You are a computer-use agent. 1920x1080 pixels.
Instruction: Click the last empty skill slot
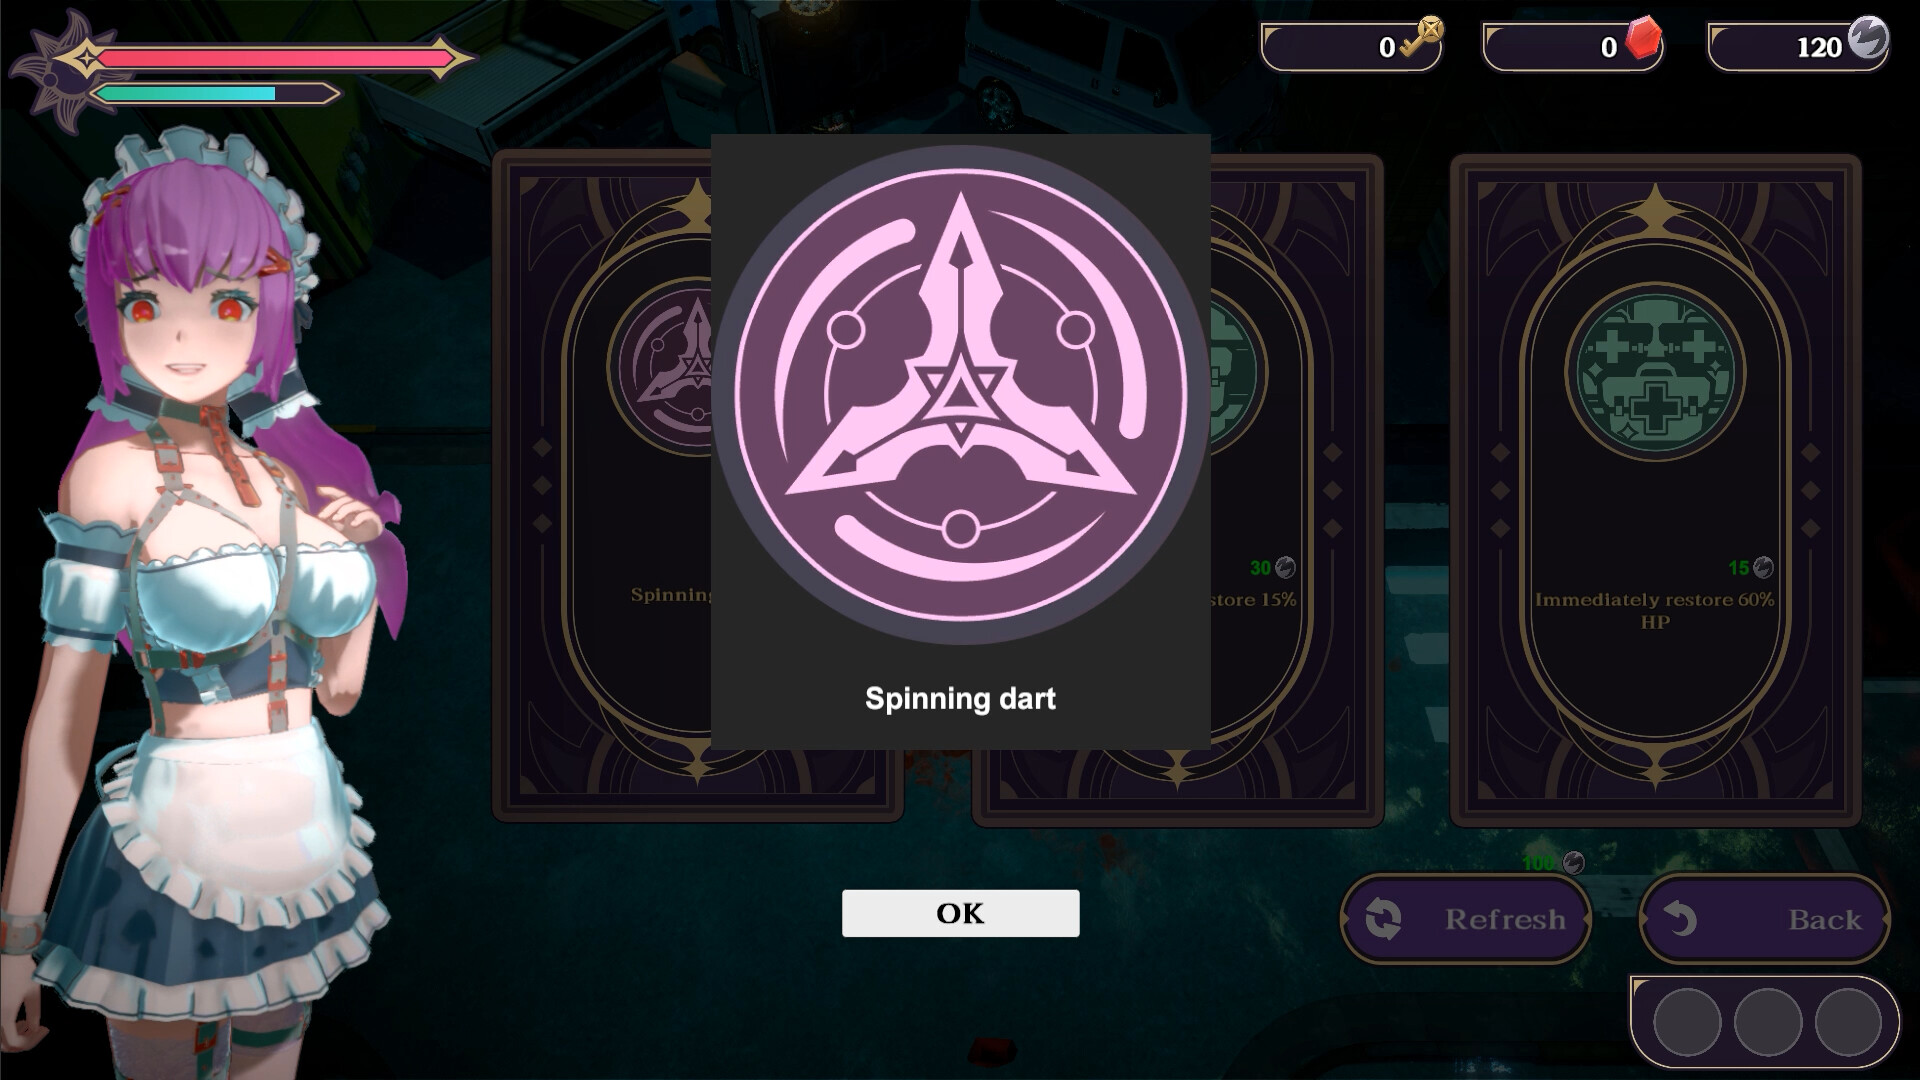coord(1848,1022)
